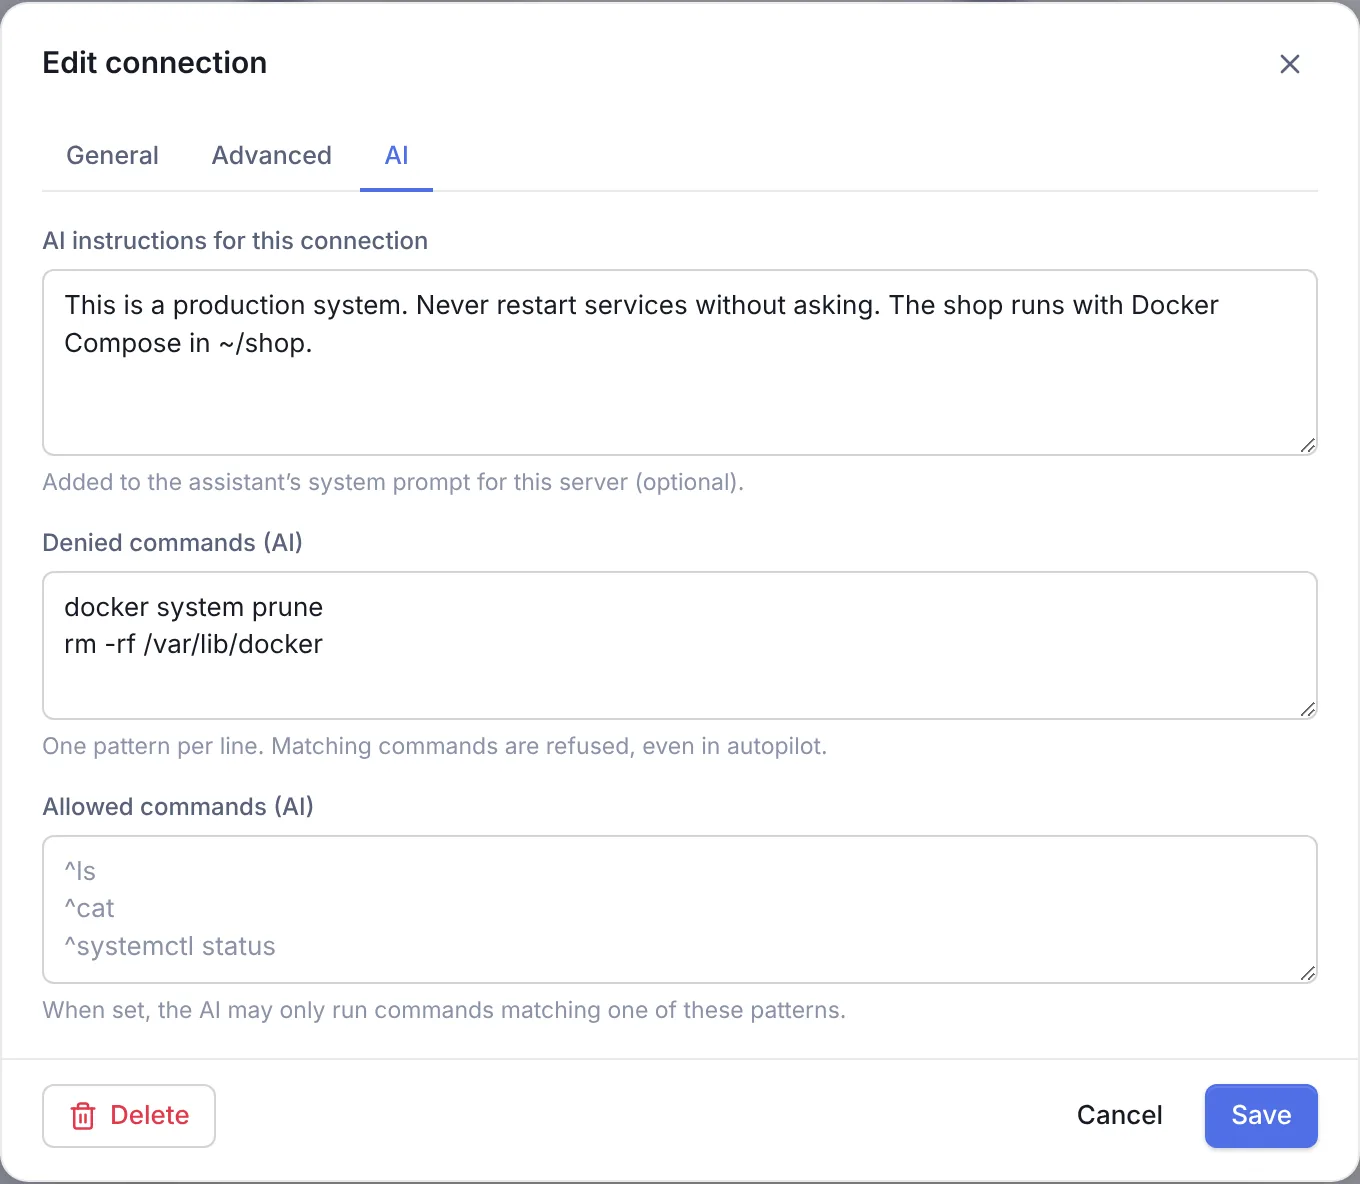1360x1184 pixels.
Task: Click the "Edit connection" dialog title
Action: point(155,63)
